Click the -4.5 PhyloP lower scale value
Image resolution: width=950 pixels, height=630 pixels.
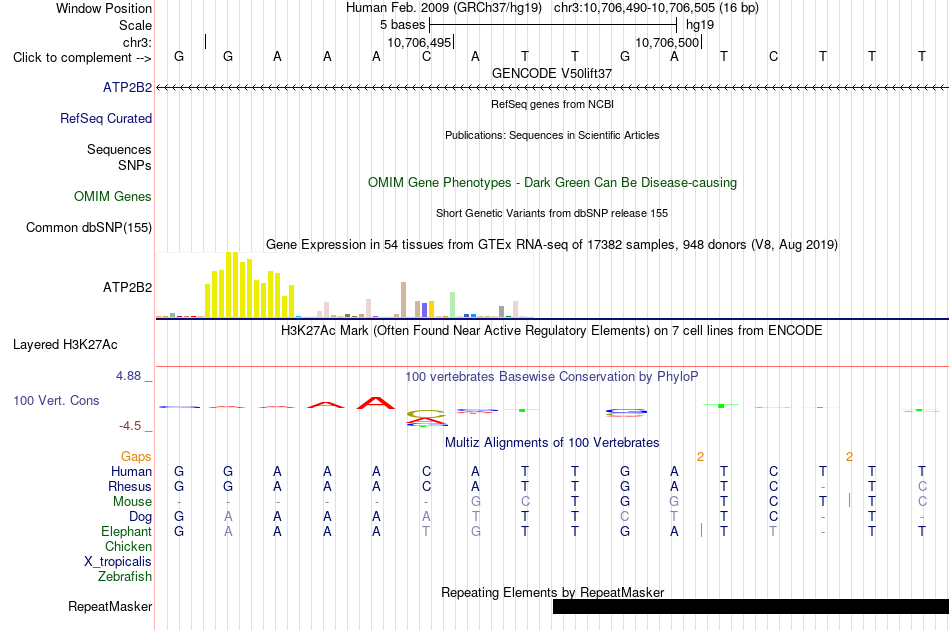coord(130,426)
